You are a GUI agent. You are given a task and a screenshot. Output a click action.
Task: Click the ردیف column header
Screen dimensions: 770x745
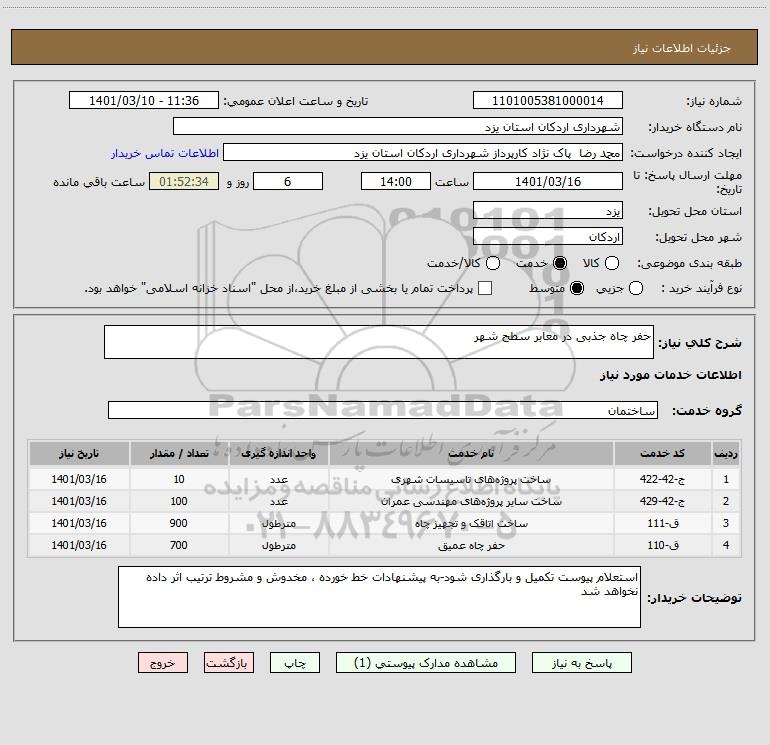coord(726,453)
